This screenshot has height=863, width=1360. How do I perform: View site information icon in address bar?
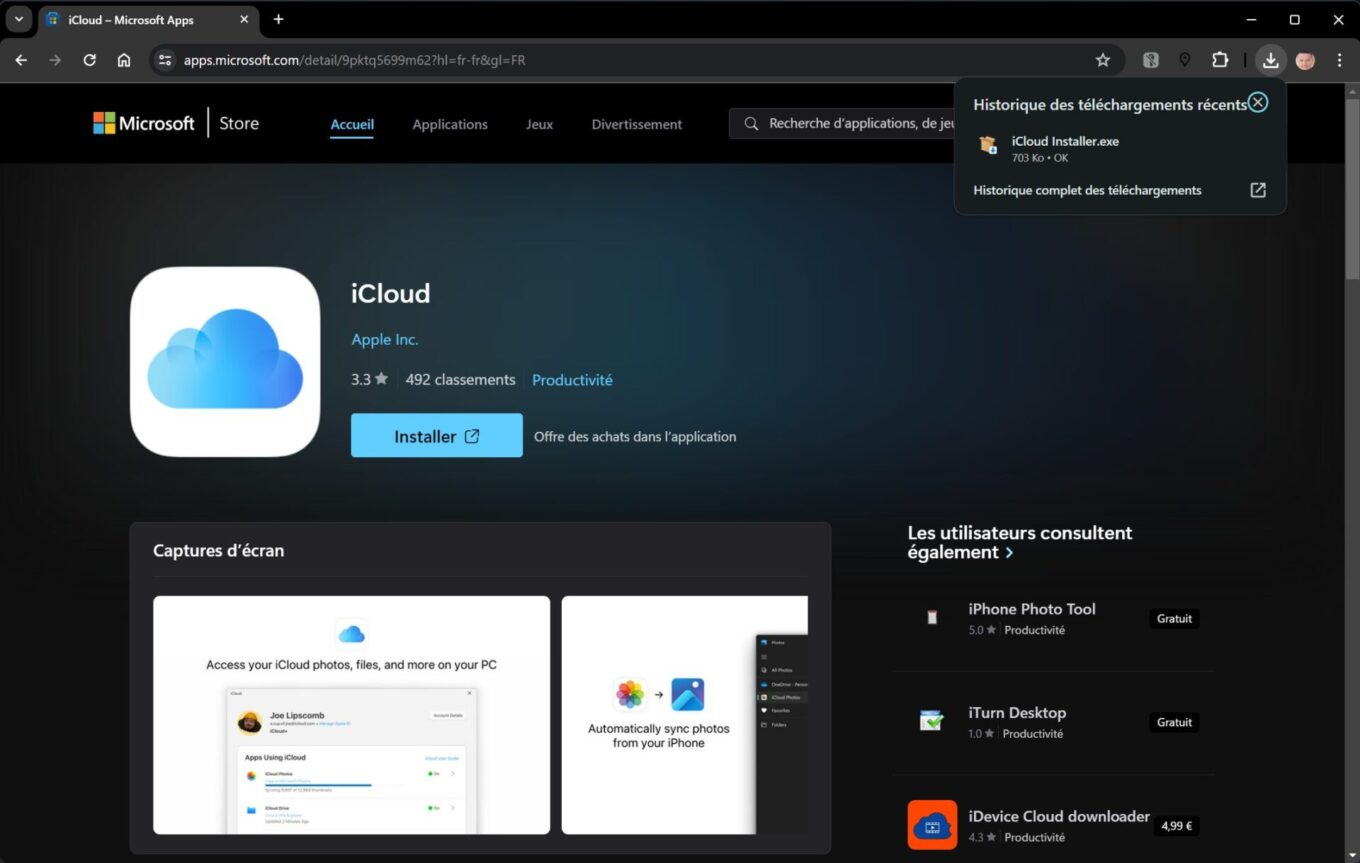click(x=166, y=60)
